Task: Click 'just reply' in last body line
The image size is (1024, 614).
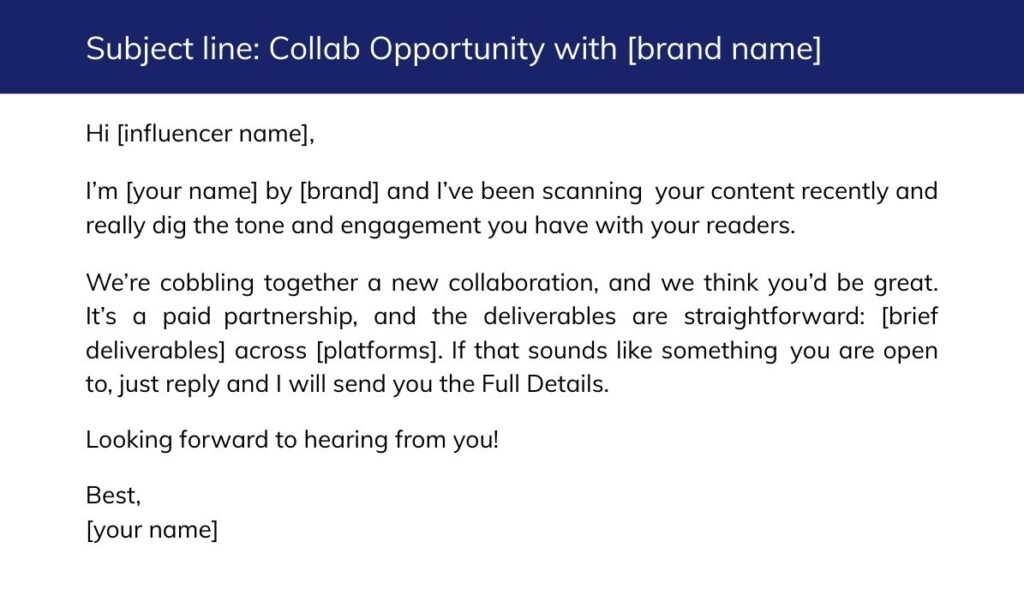Action: tap(168, 385)
